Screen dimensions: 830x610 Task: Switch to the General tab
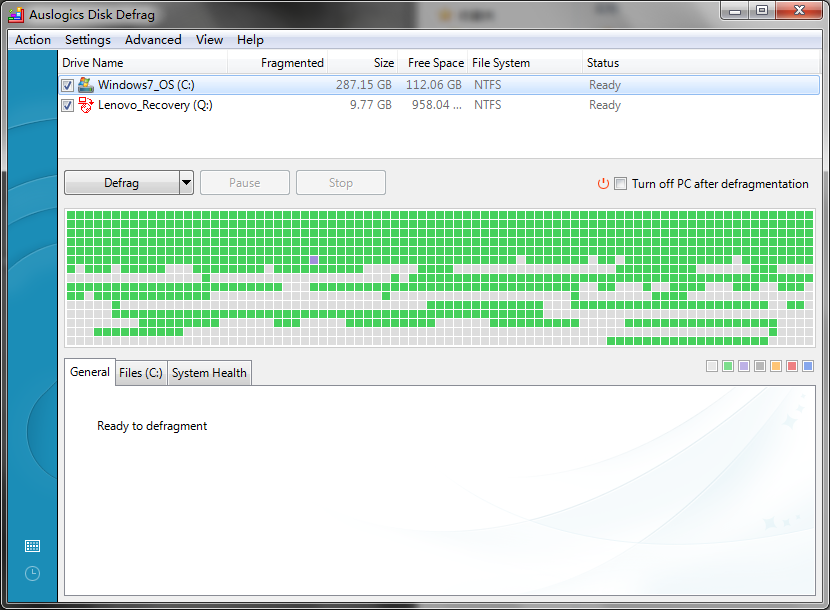90,372
